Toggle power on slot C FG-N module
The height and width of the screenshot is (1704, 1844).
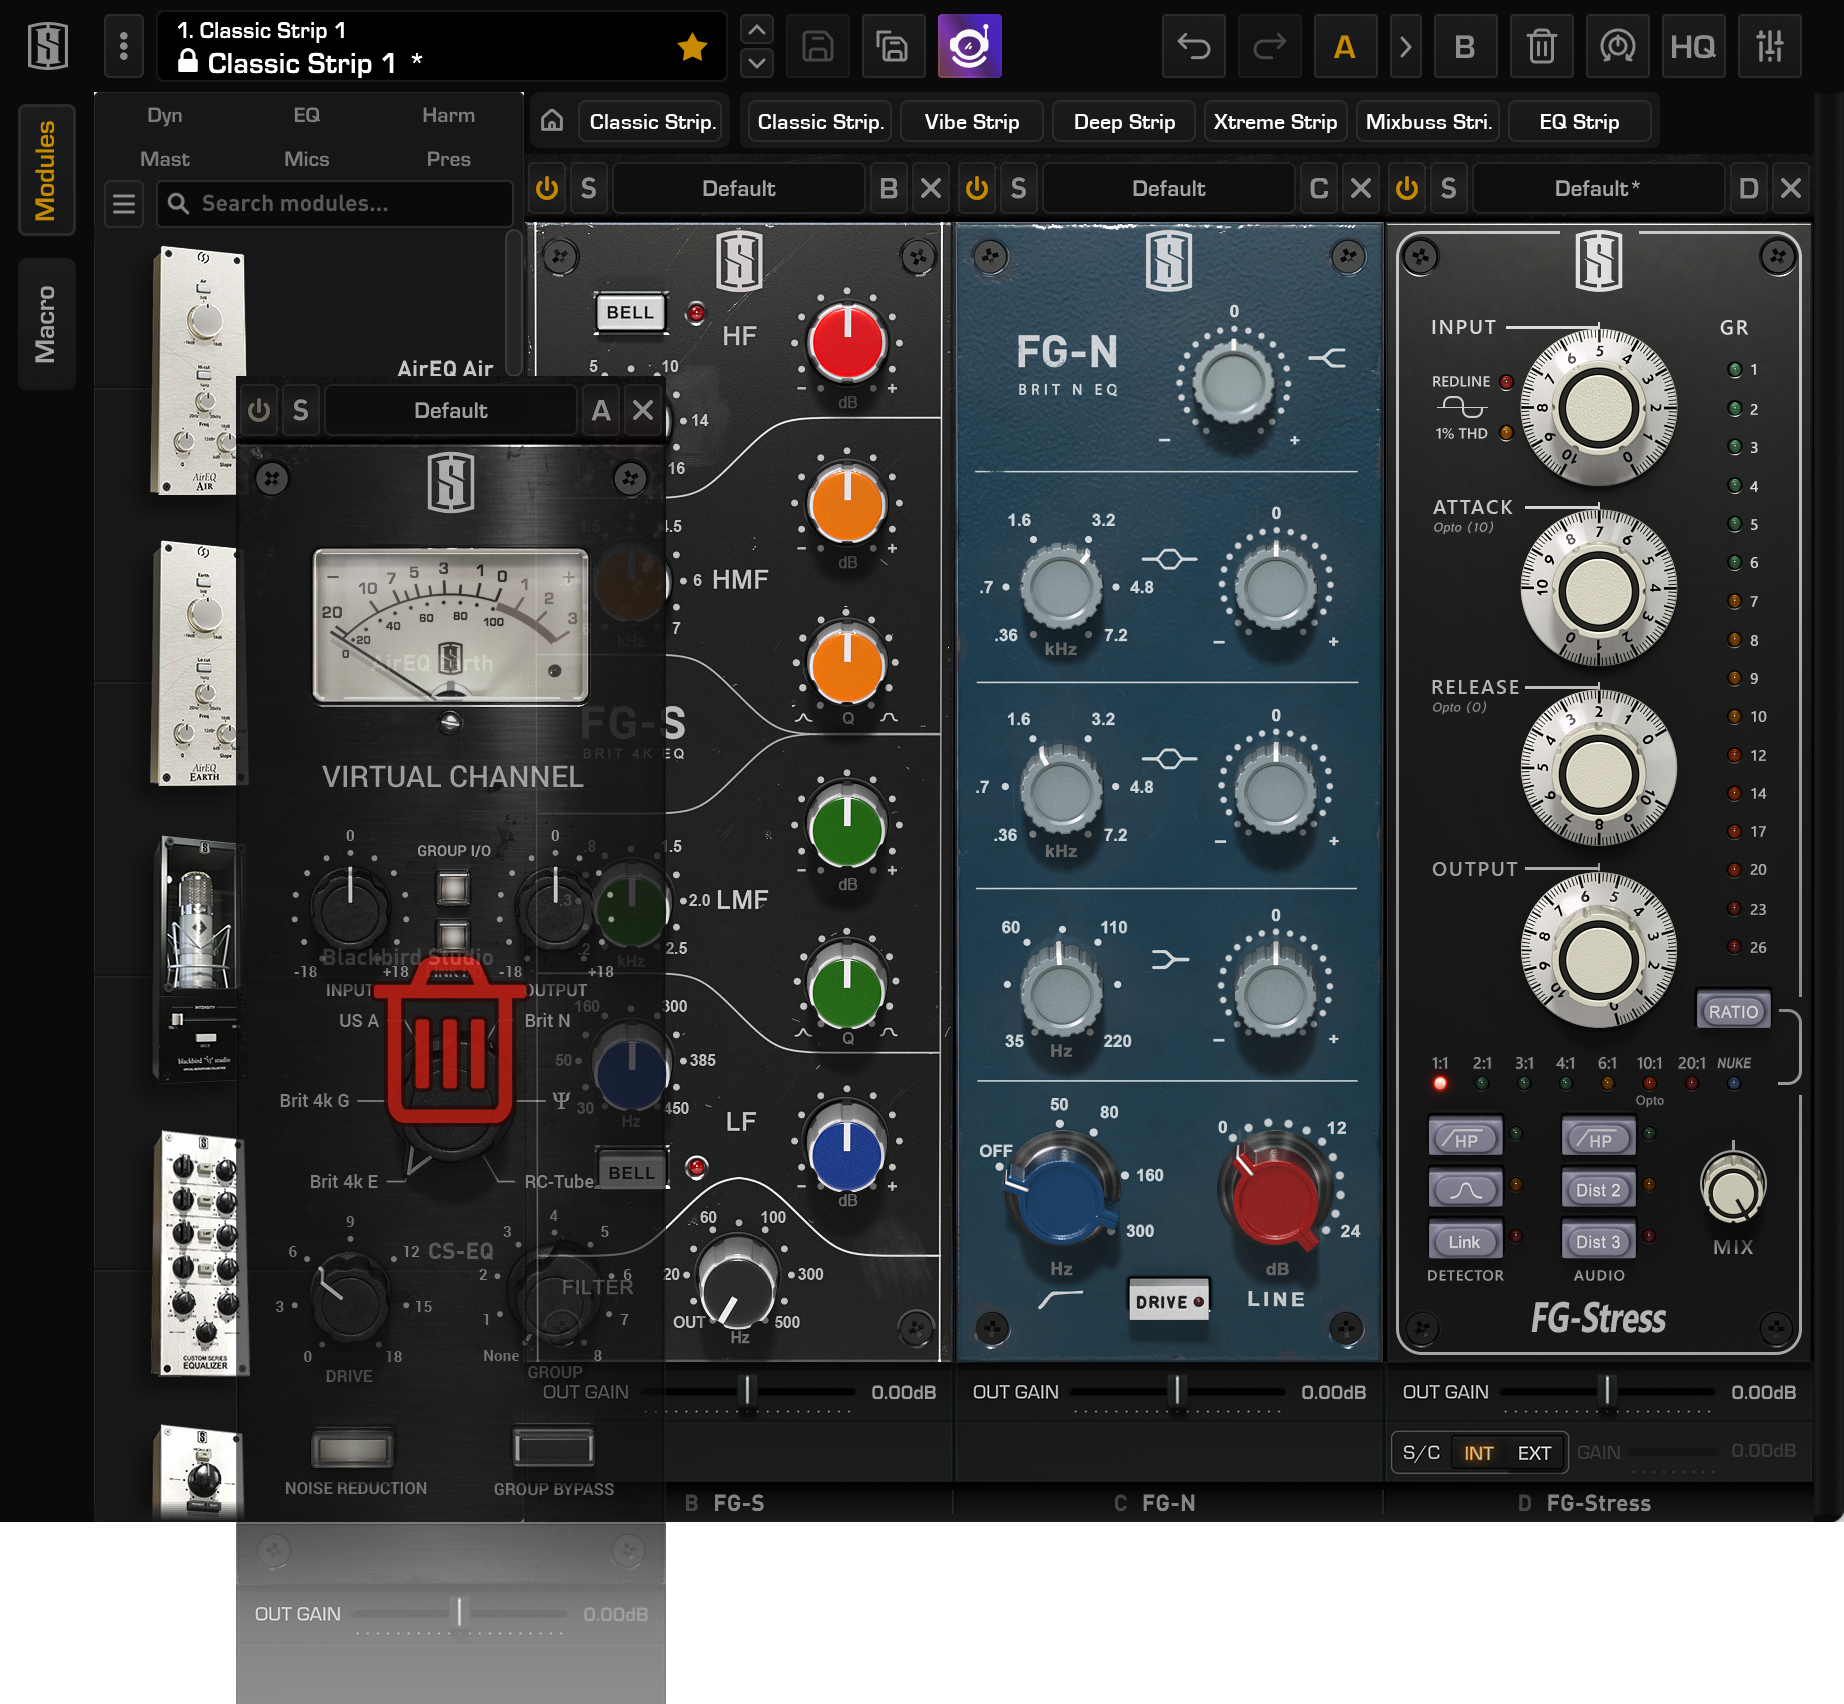[977, 188]
